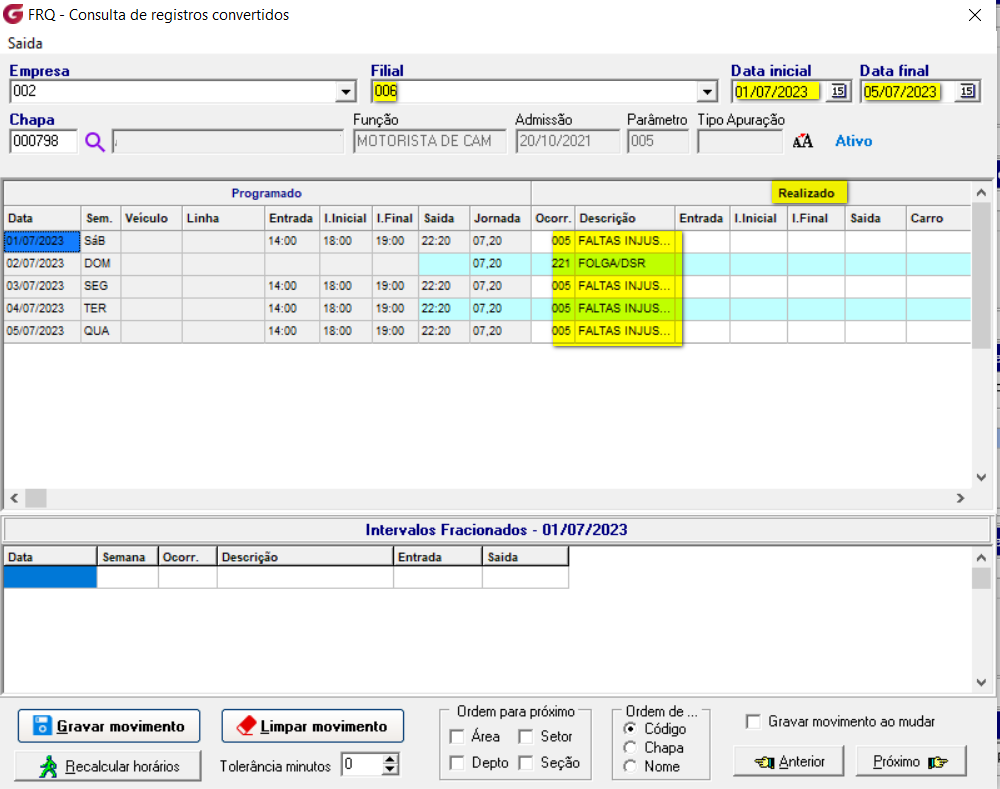Viewport: 1000px width, 789px height.
Task: Click the Sem. column header
Action: pyautogui.click(x=99, y=218)
